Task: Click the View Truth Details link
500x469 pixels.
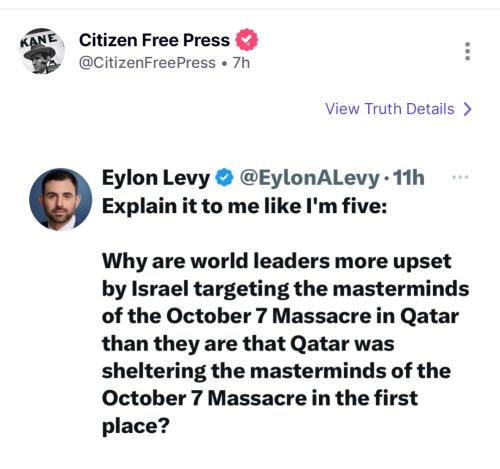Action: click(390, 109)
